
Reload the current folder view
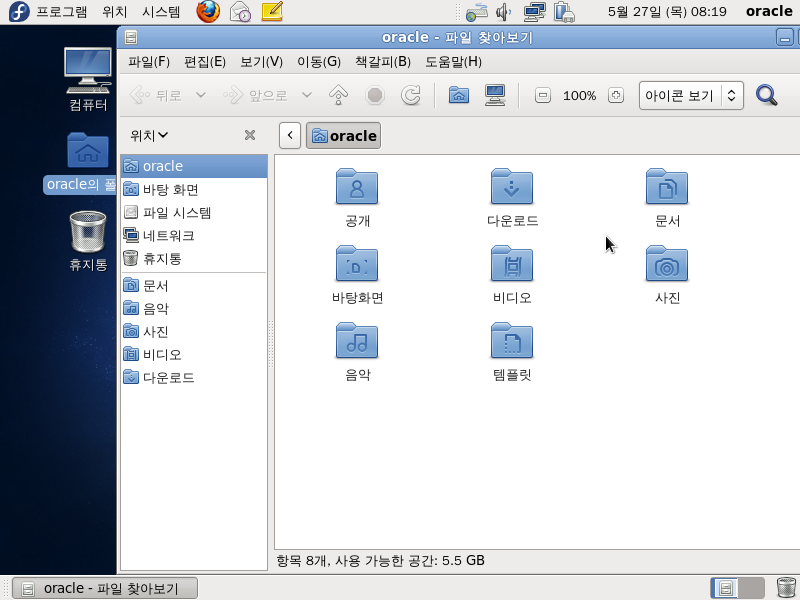coord(410,95)
